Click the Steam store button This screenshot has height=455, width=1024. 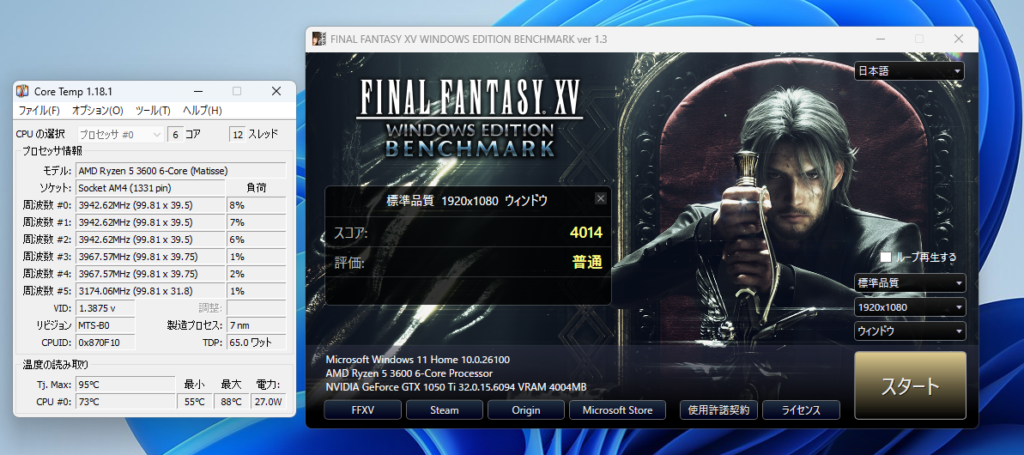tap(444, 410)
